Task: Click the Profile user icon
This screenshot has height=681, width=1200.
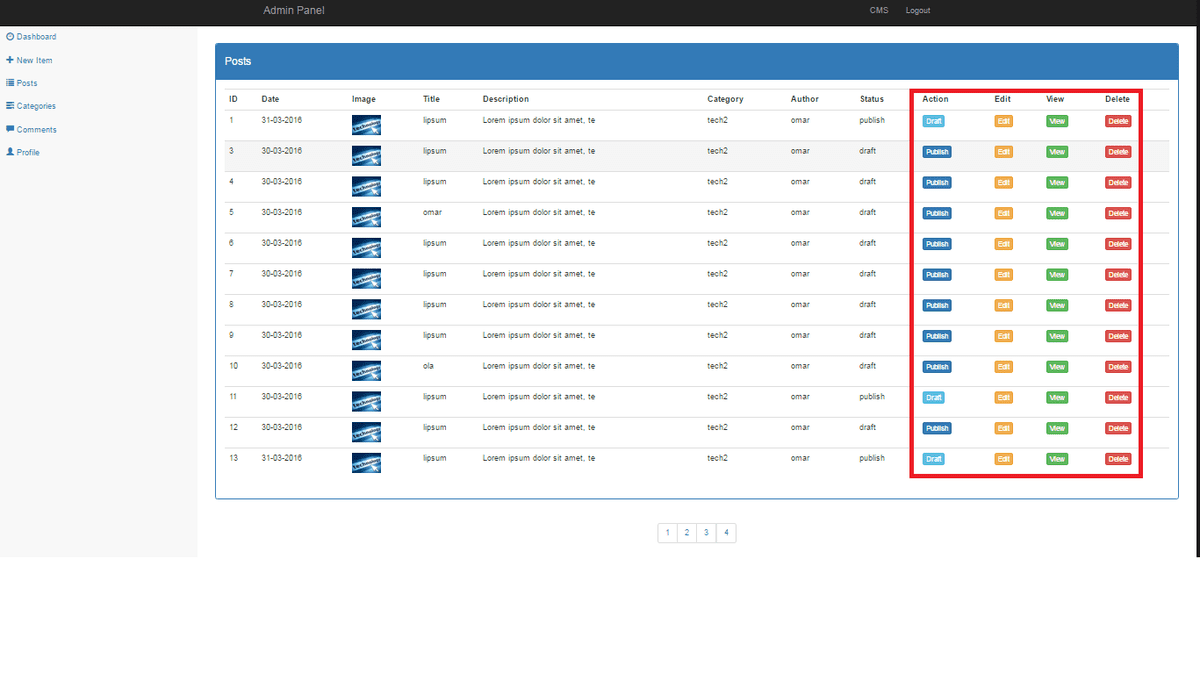Action: (10, 152)
